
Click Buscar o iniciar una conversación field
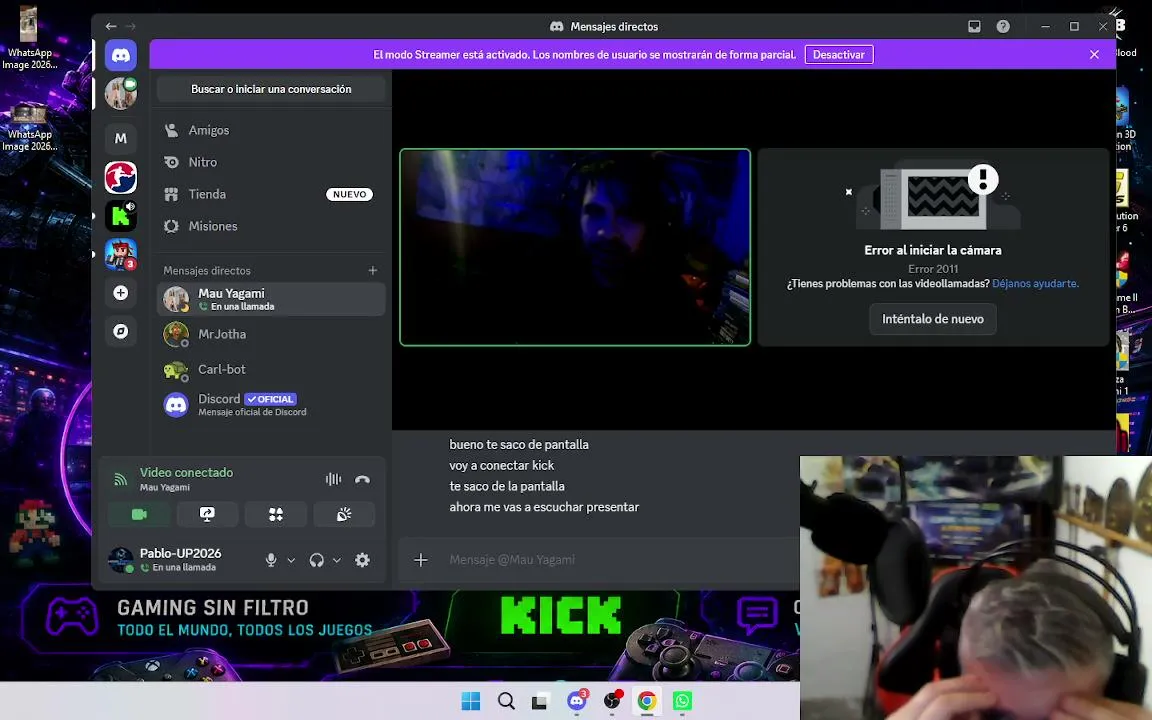point(271,89)
